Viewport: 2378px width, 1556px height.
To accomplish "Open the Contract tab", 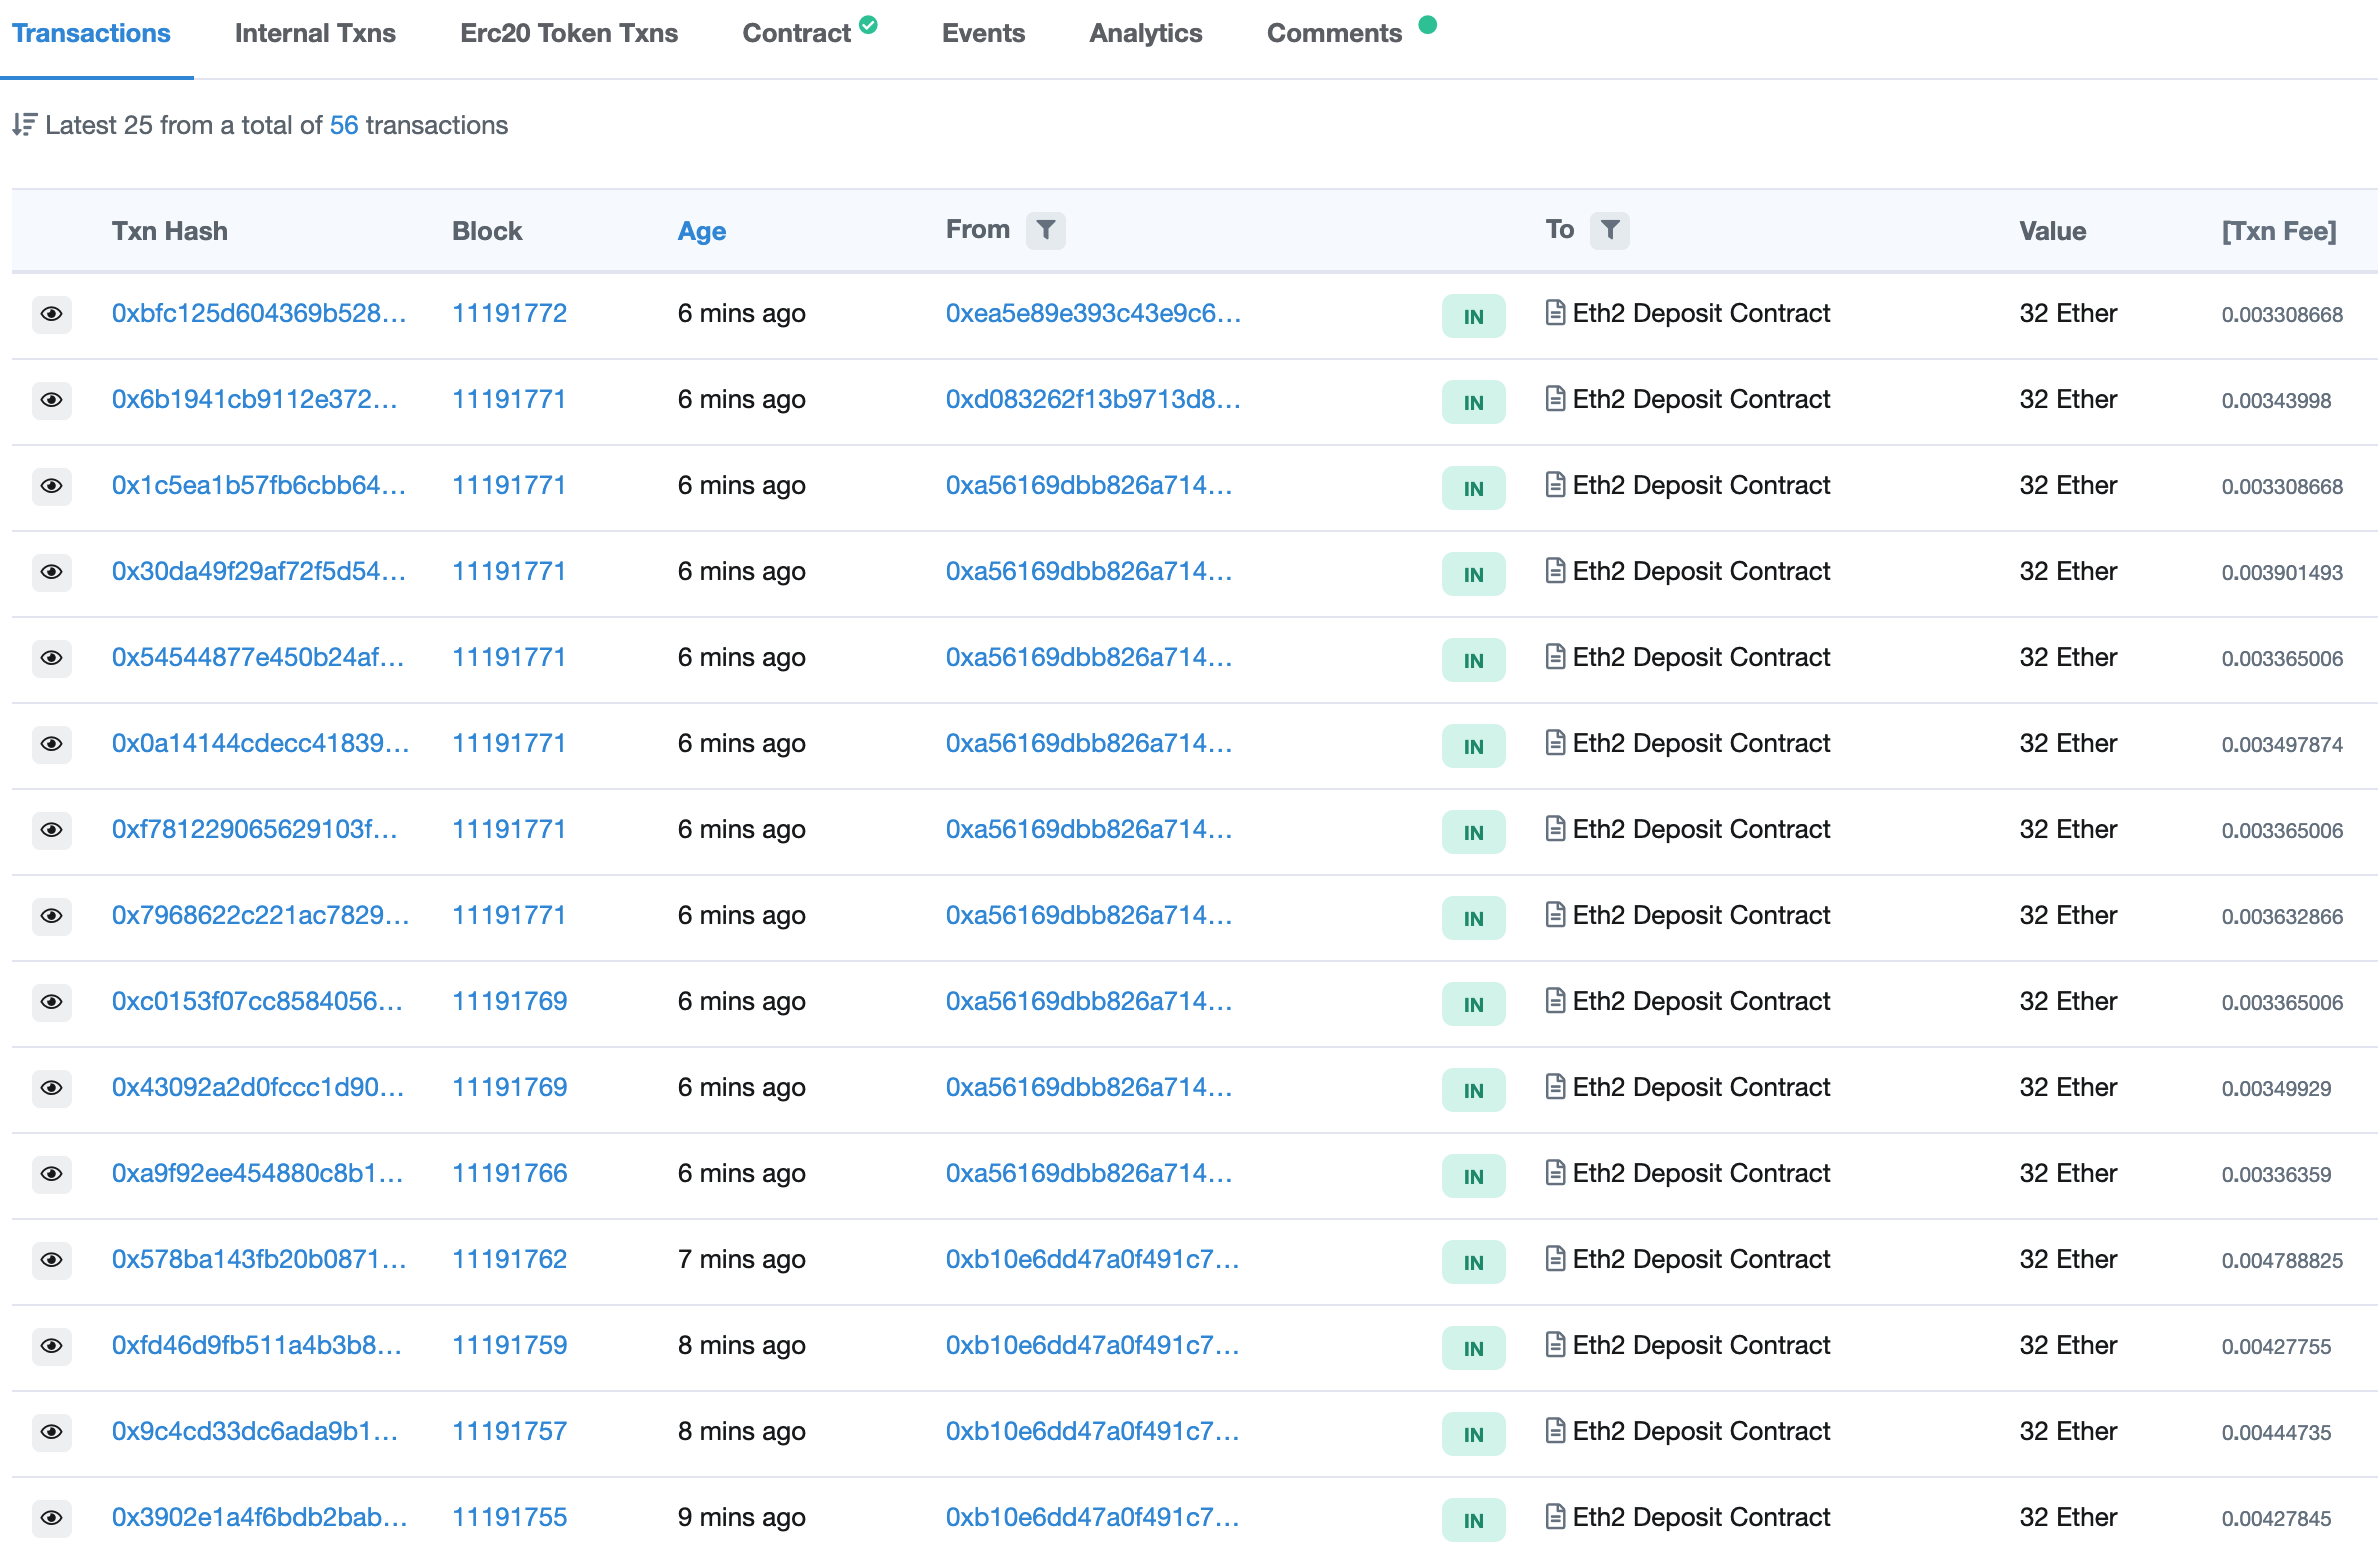I will [x=797, y=34].
